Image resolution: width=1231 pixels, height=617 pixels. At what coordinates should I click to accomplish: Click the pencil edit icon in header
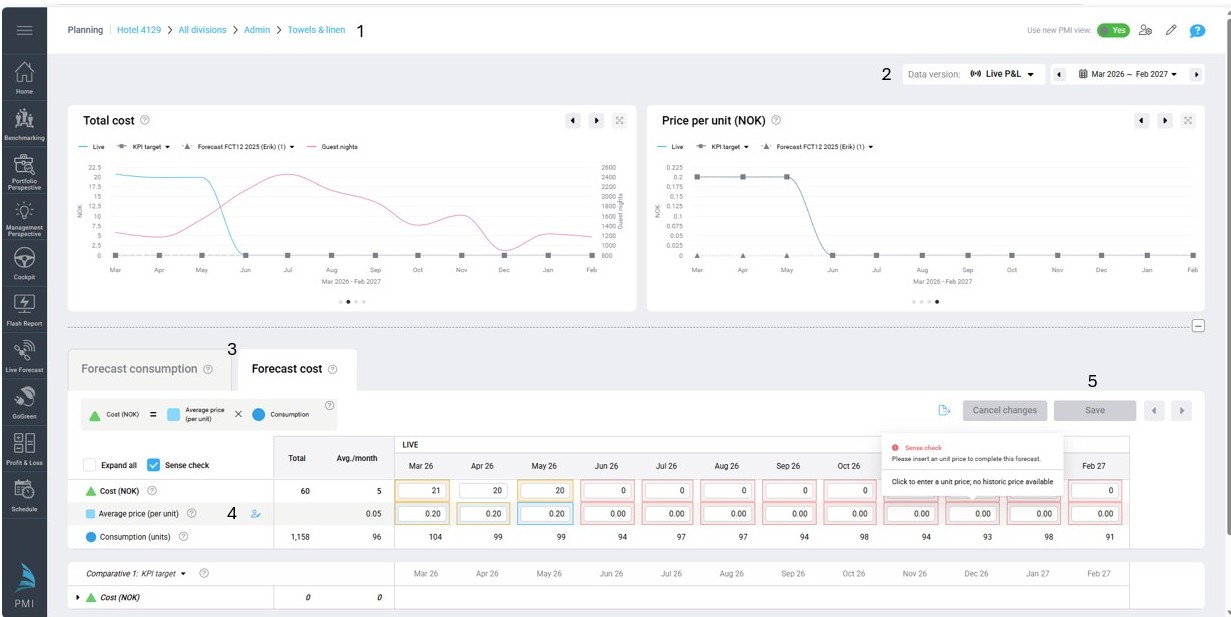pos(1171,30)
